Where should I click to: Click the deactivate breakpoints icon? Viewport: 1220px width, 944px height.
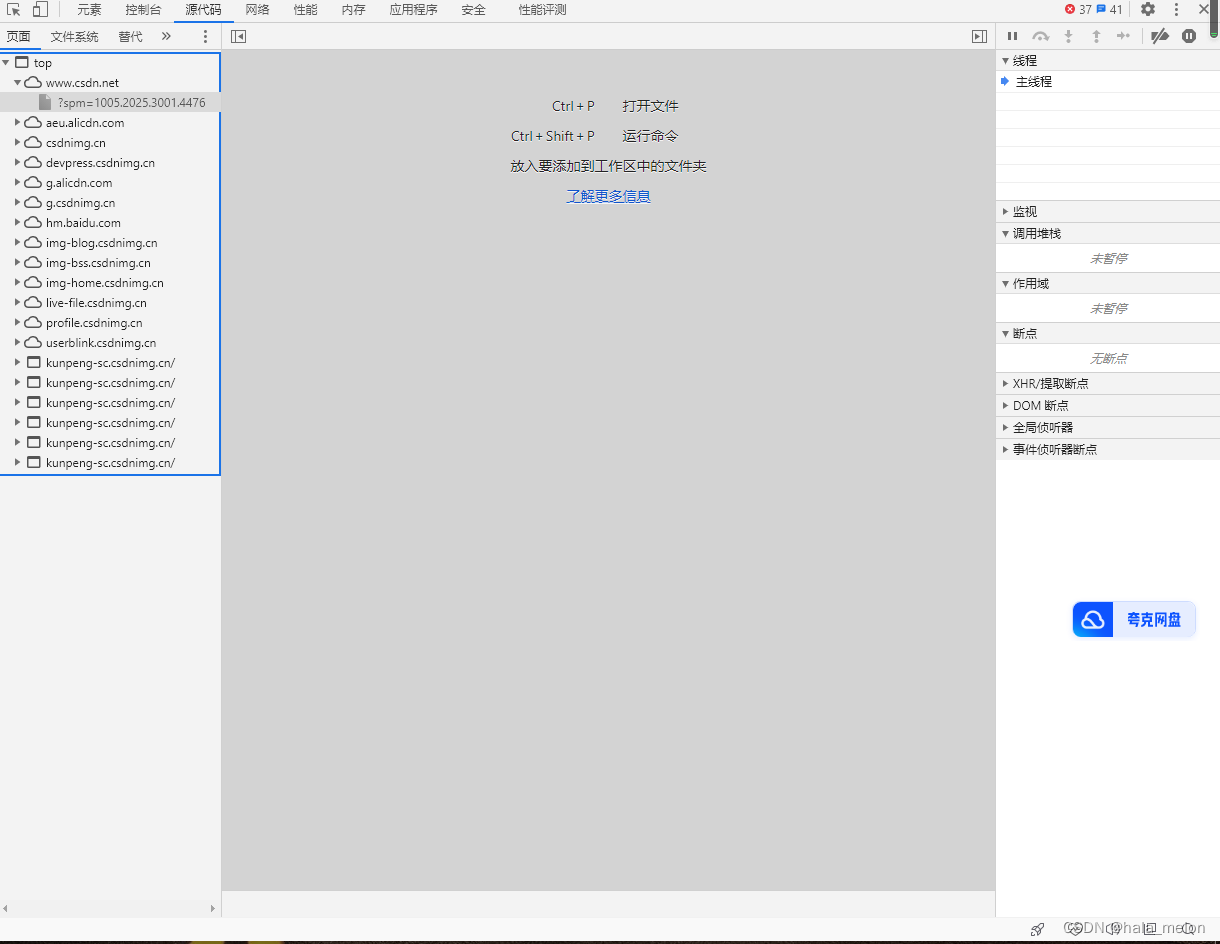(x=1160, y=36)
